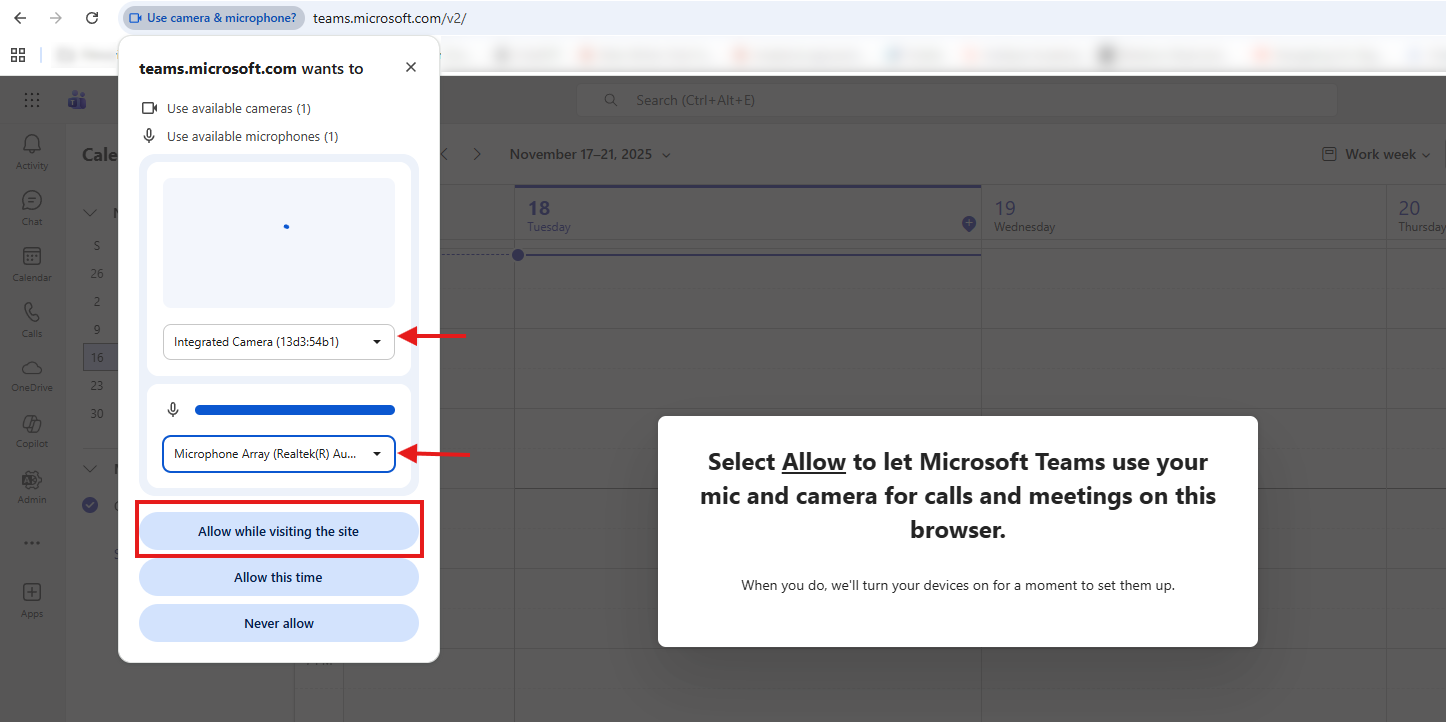The width and height of the screenshot is (1446, 722).
Task: Open Activity in Teams sidebar
Action: pyautogui.click(x=32, y=152)
